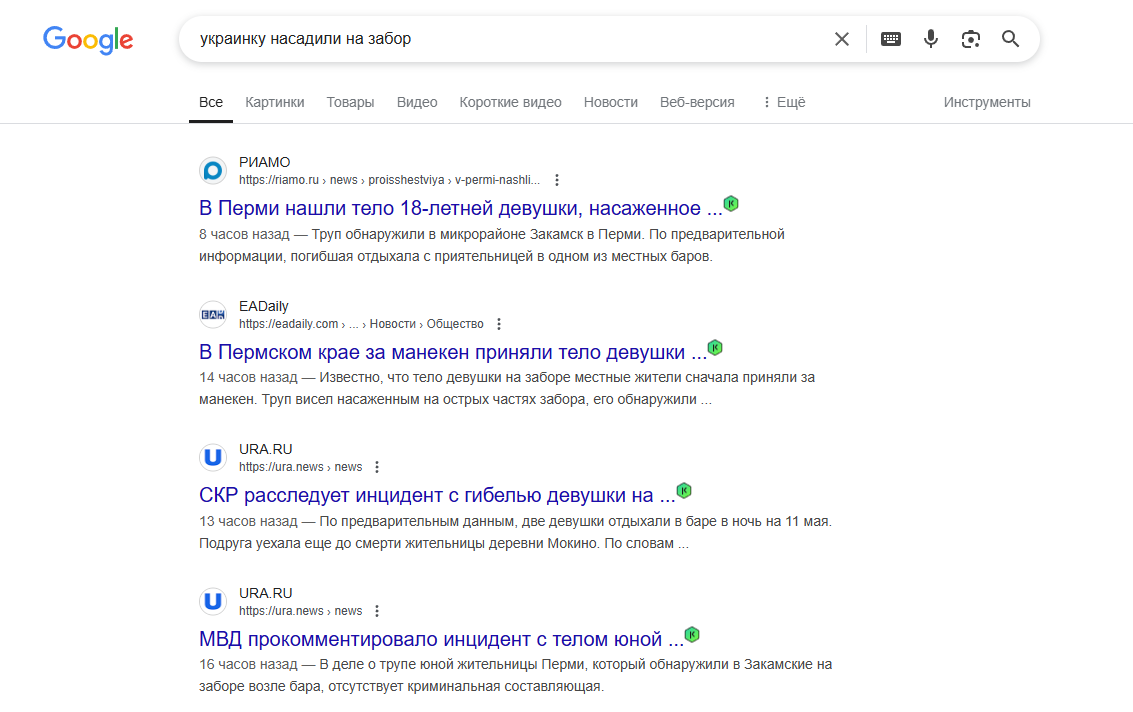The width and height of the screenshot is (1133, 712).
Task: Click the '14 часов назад' snippet text
Action: (x=249, y=377)
